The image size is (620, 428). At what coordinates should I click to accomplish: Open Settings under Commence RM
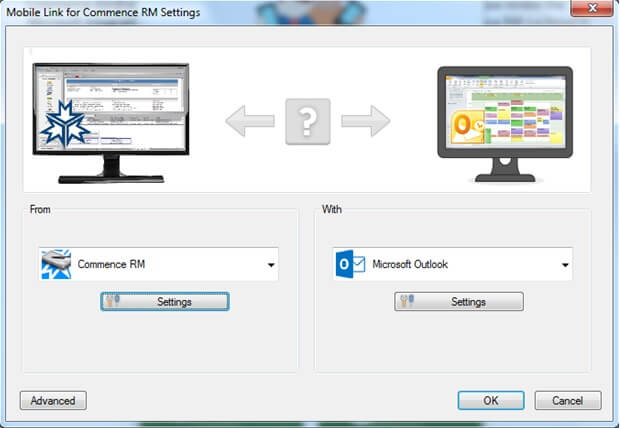pos(165,302)
